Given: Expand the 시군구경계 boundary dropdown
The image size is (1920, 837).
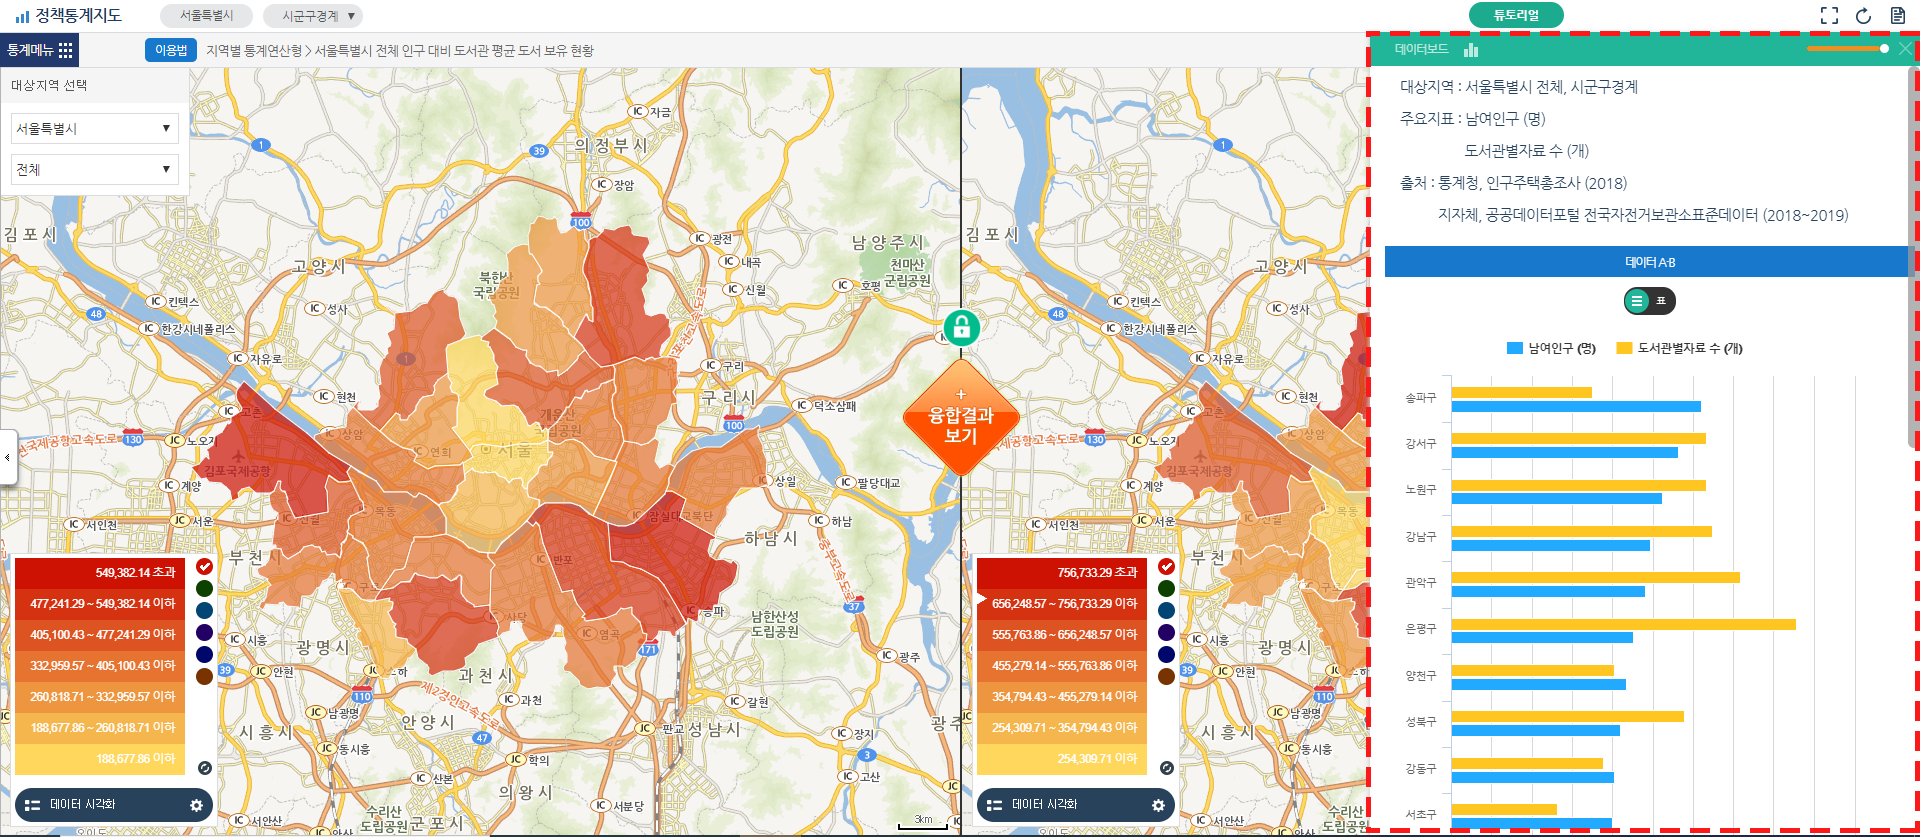Looking at the screenshot, I should (x=313, y=16).
